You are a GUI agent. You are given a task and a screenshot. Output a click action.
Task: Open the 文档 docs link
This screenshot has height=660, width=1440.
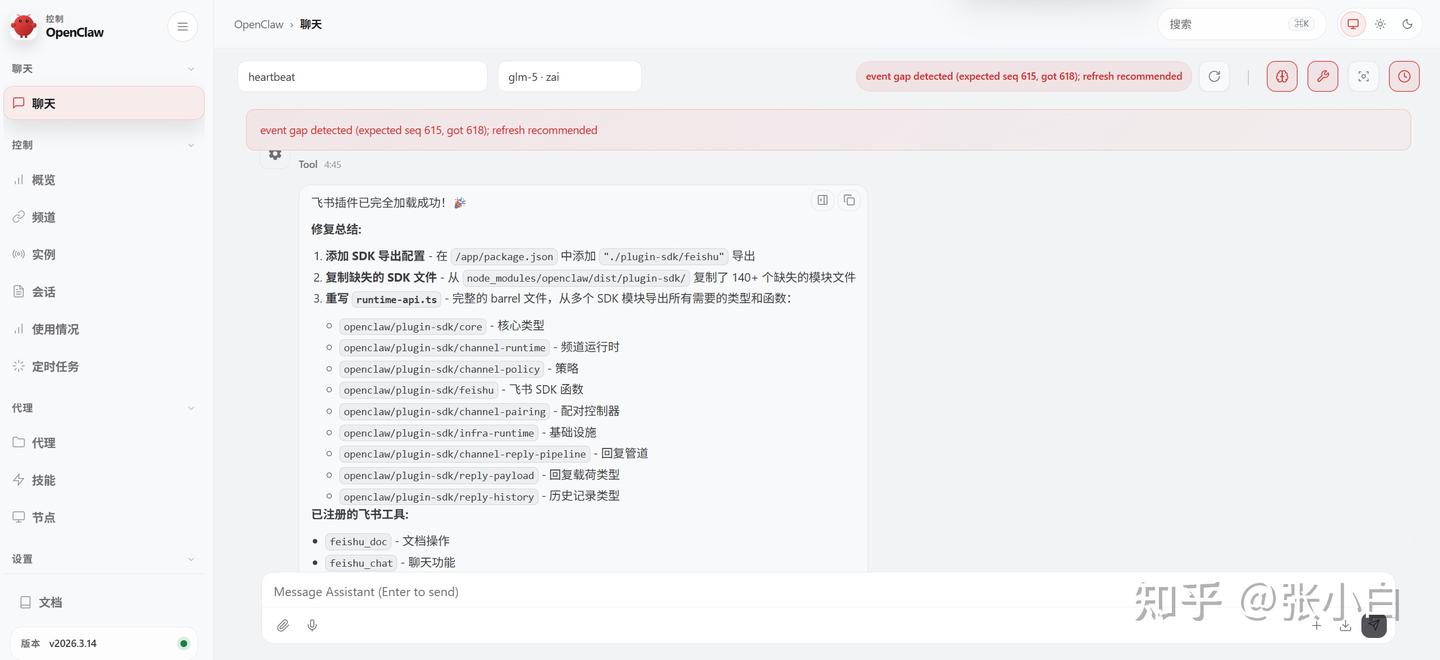104,602
